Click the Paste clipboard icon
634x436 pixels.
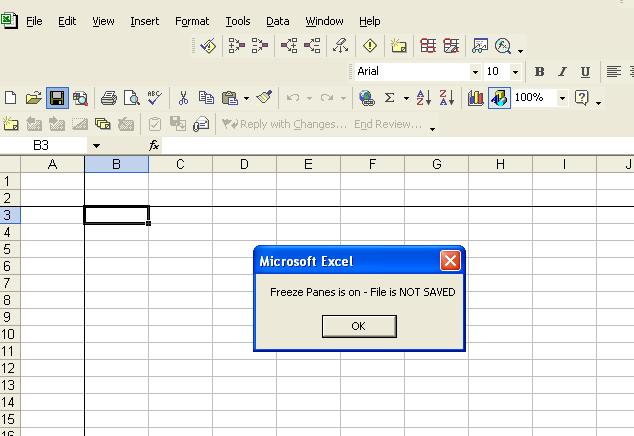pyautogui.click(x=230, y=98)
